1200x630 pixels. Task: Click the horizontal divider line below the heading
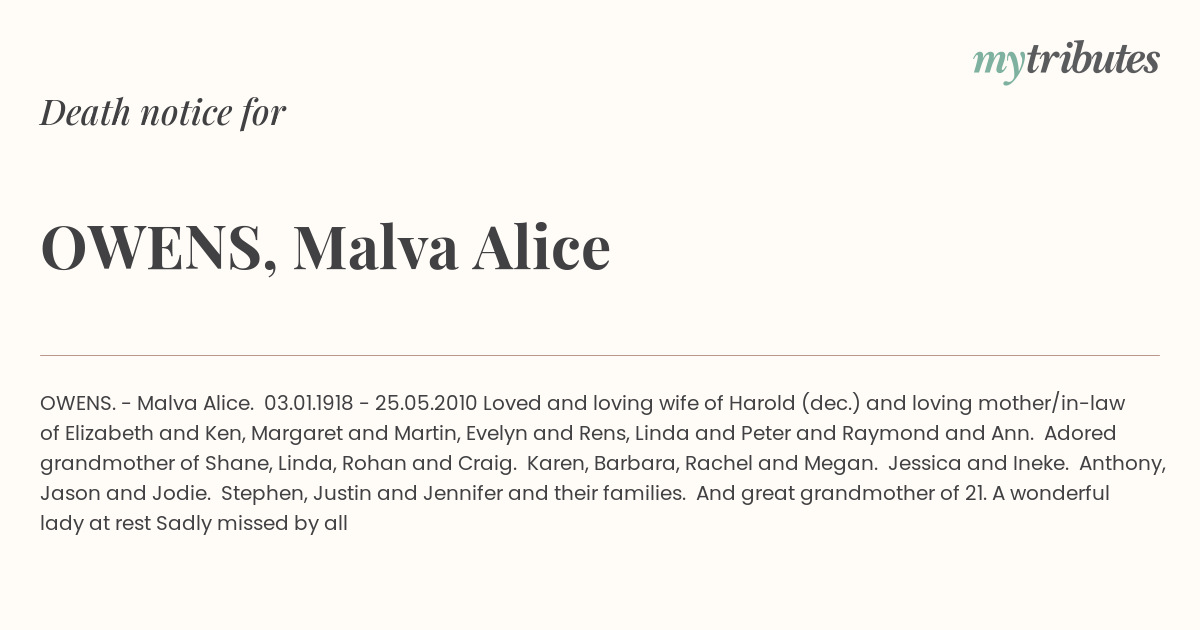click(x=600, y=355)
